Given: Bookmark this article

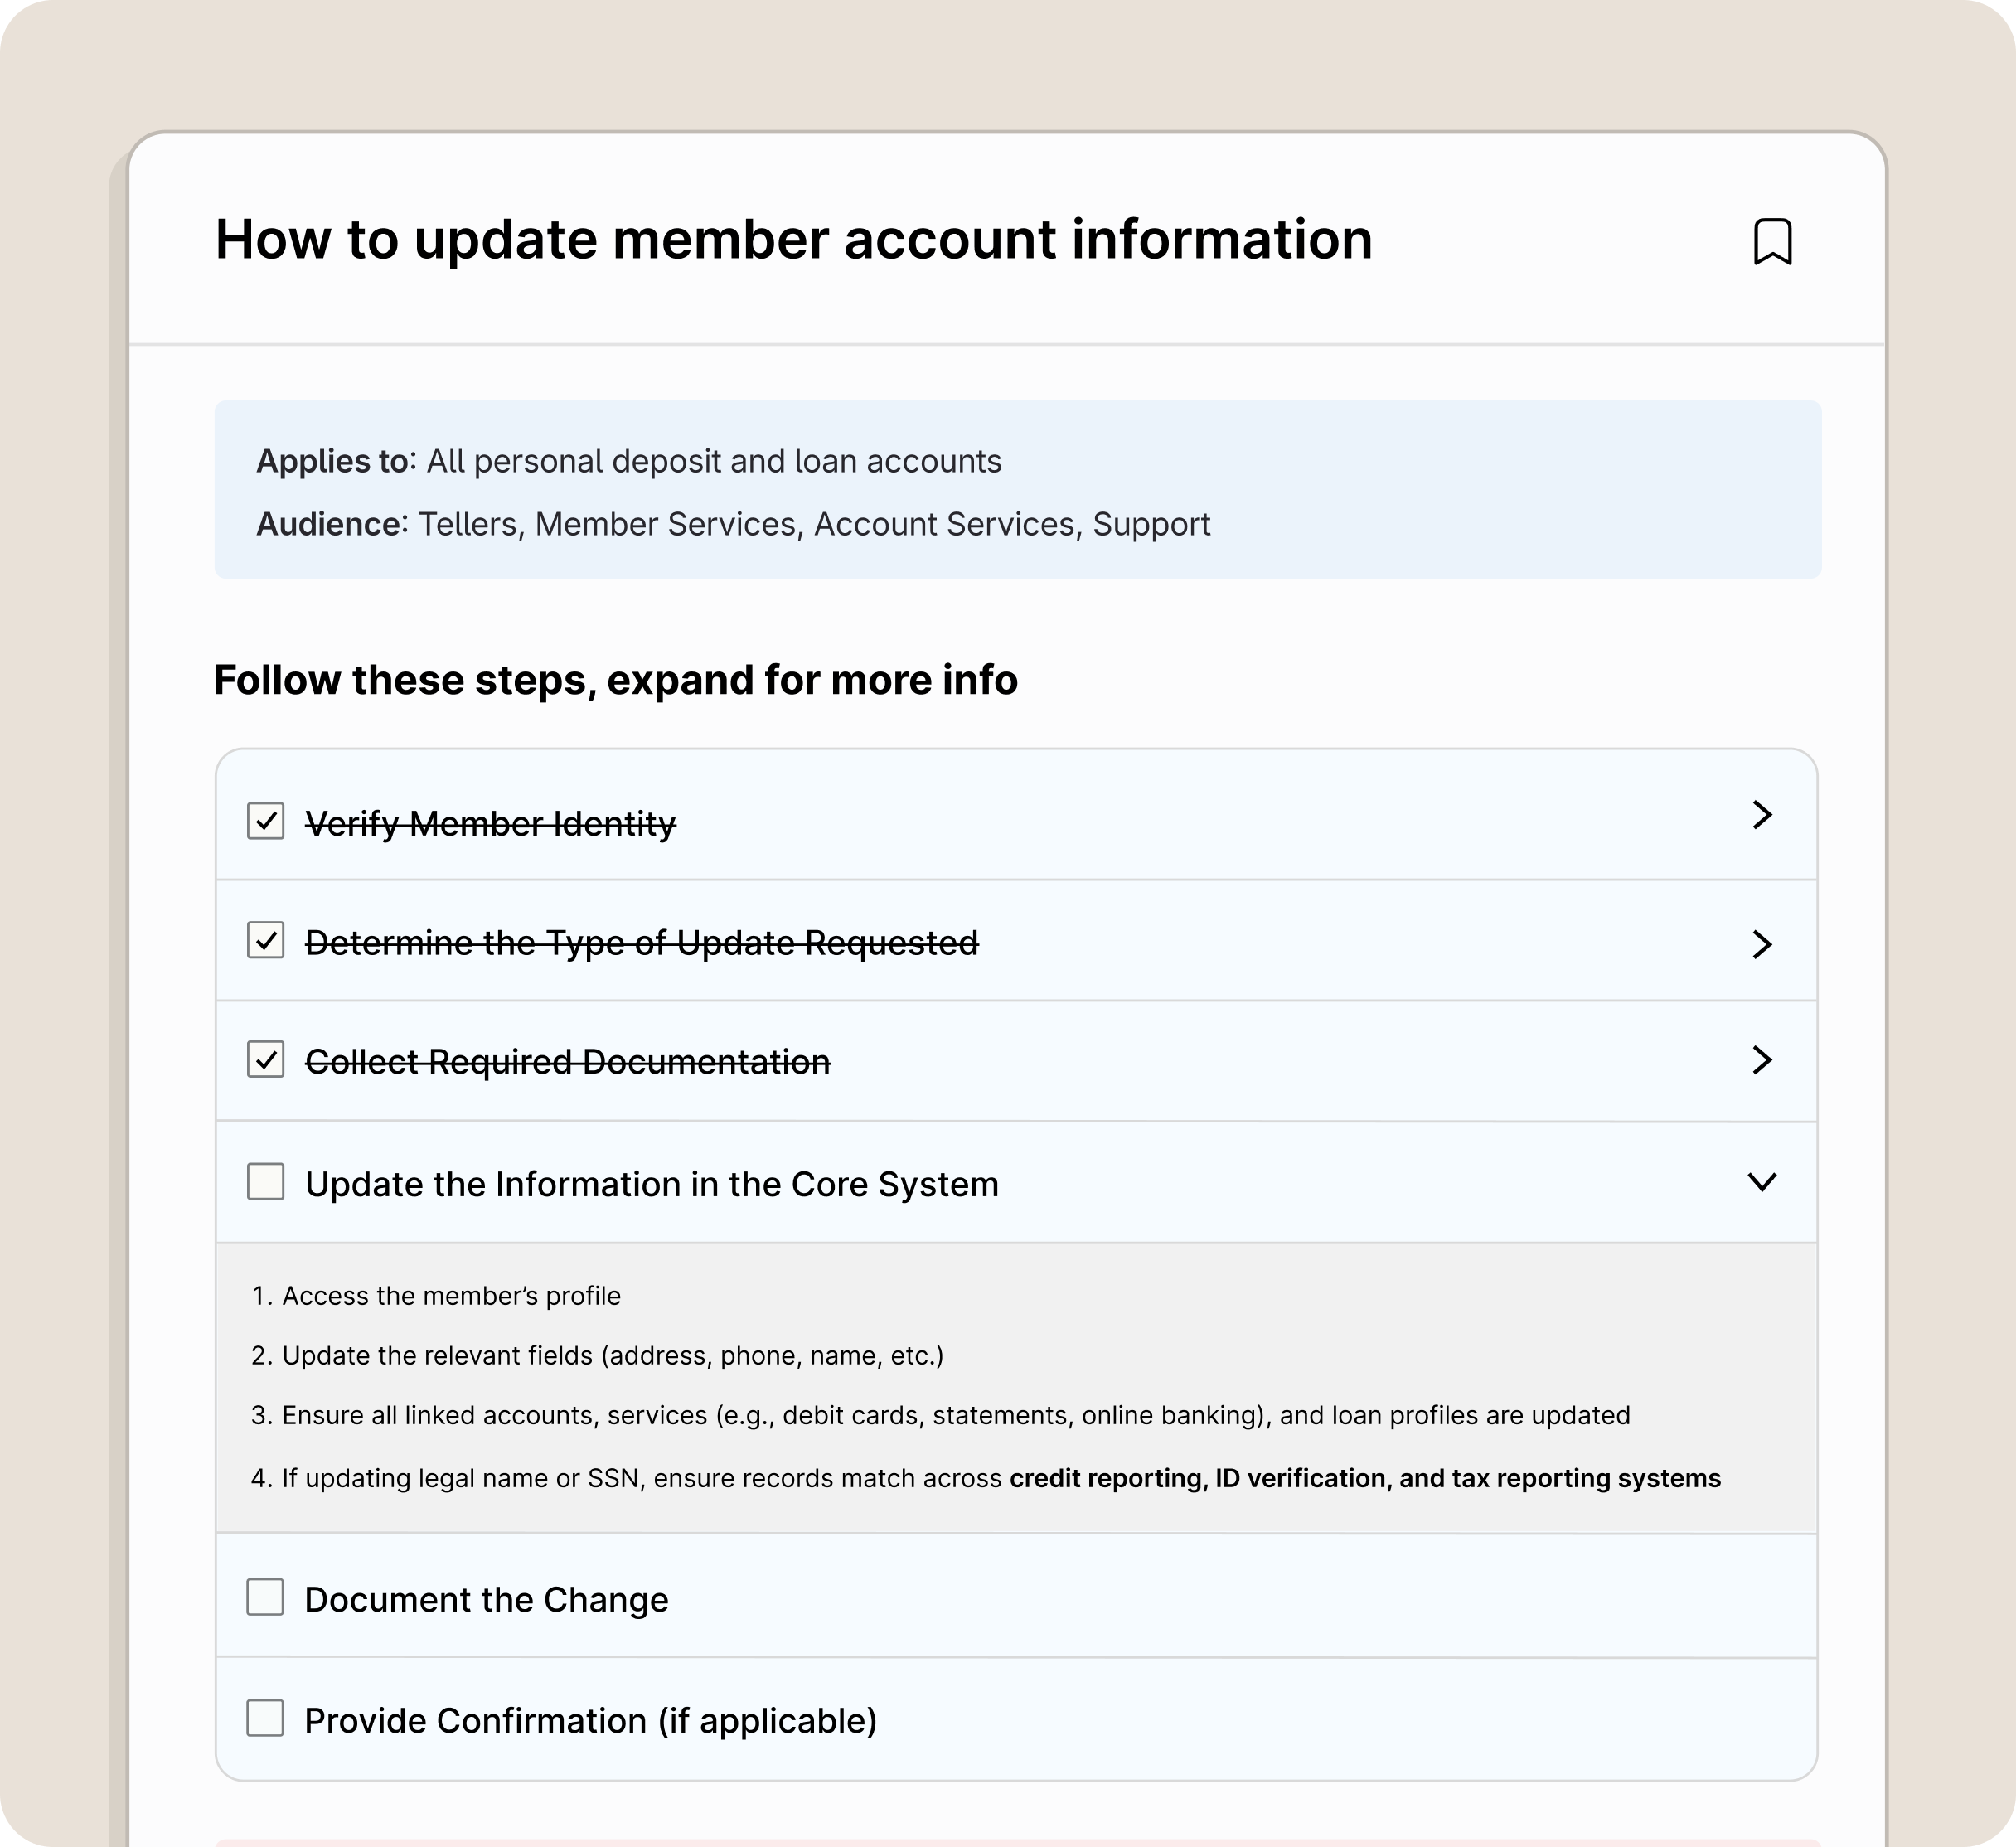Looking at the screenshot, I should click(1772, 243).
